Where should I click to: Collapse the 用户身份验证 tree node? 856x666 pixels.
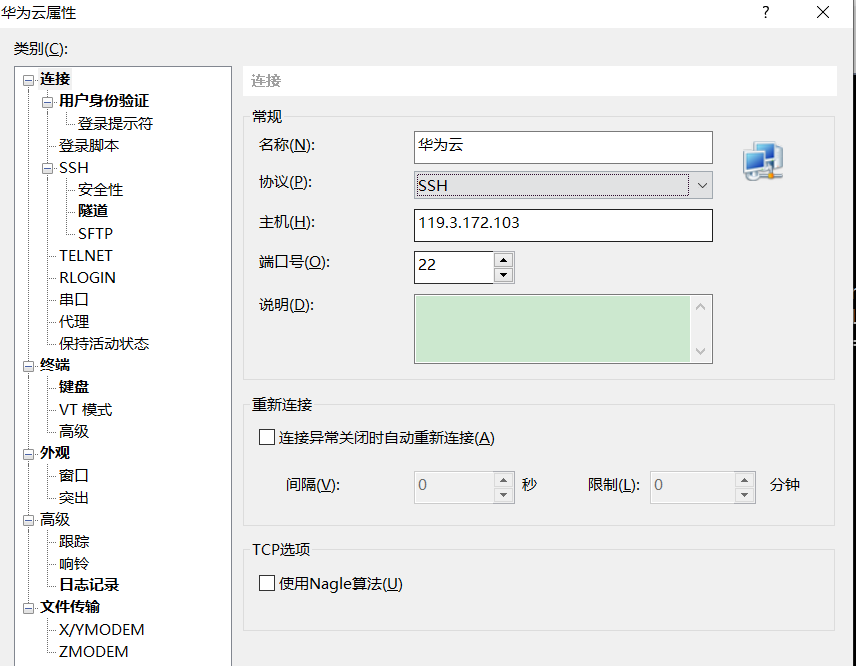(x=47, y=102)
